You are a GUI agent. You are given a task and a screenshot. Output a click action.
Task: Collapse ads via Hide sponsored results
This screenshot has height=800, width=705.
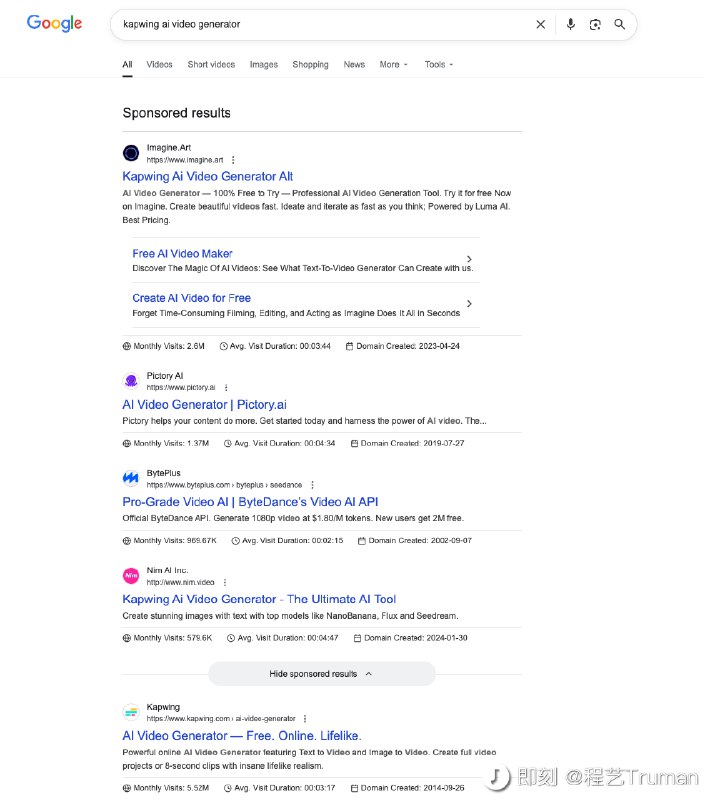[x=321, y=674]
